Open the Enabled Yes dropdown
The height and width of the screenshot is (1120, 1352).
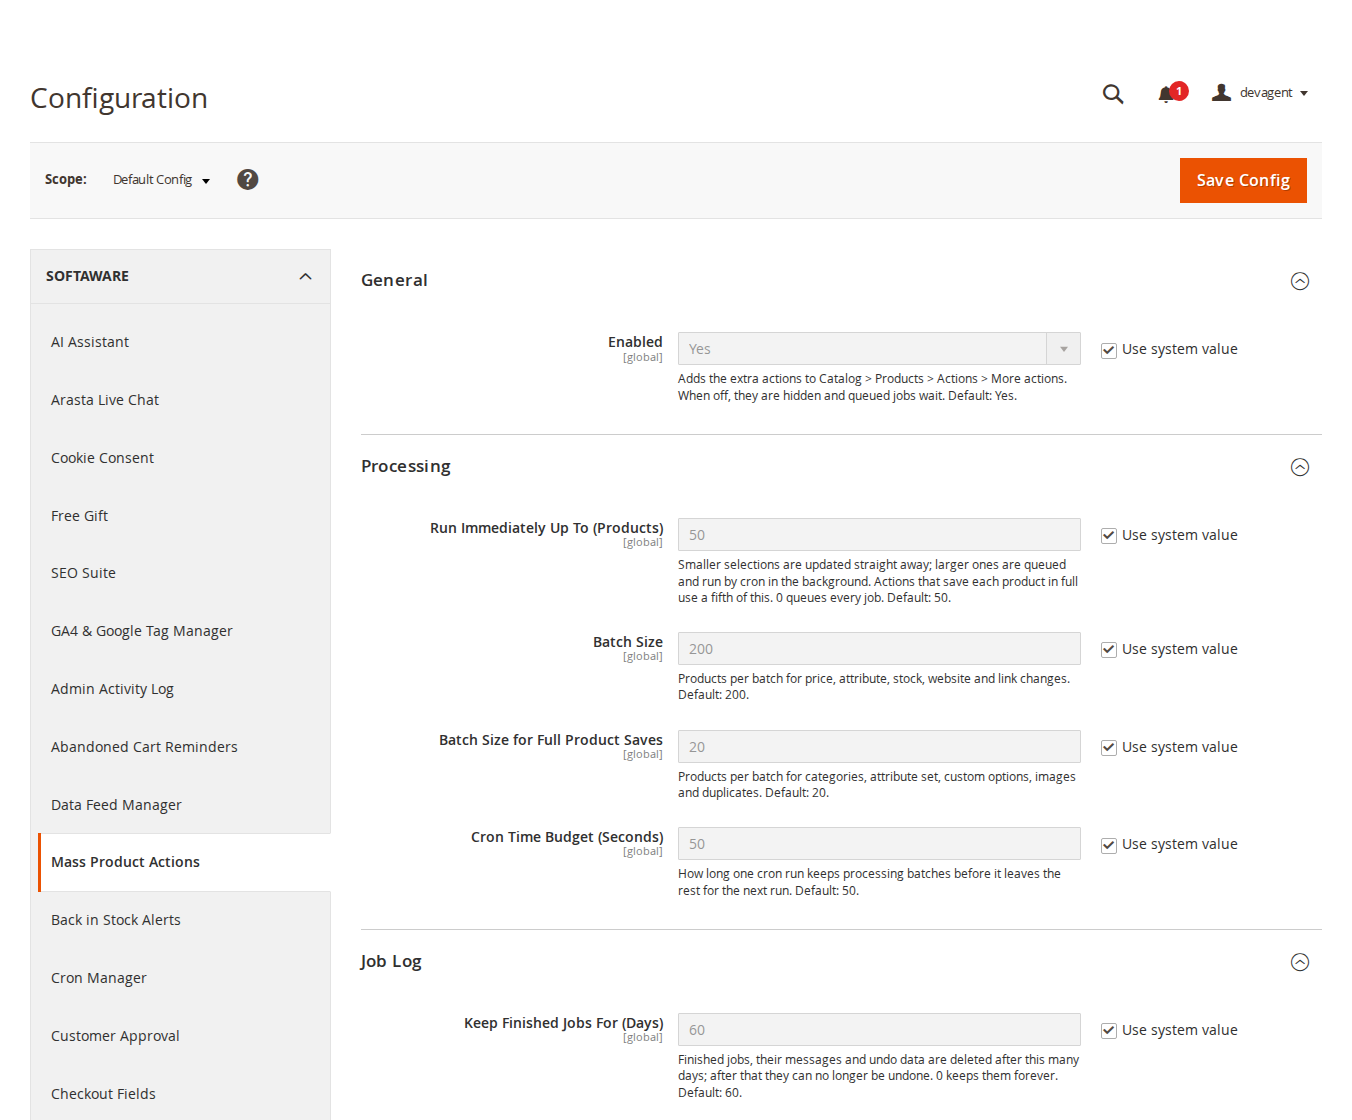point(879,349)
